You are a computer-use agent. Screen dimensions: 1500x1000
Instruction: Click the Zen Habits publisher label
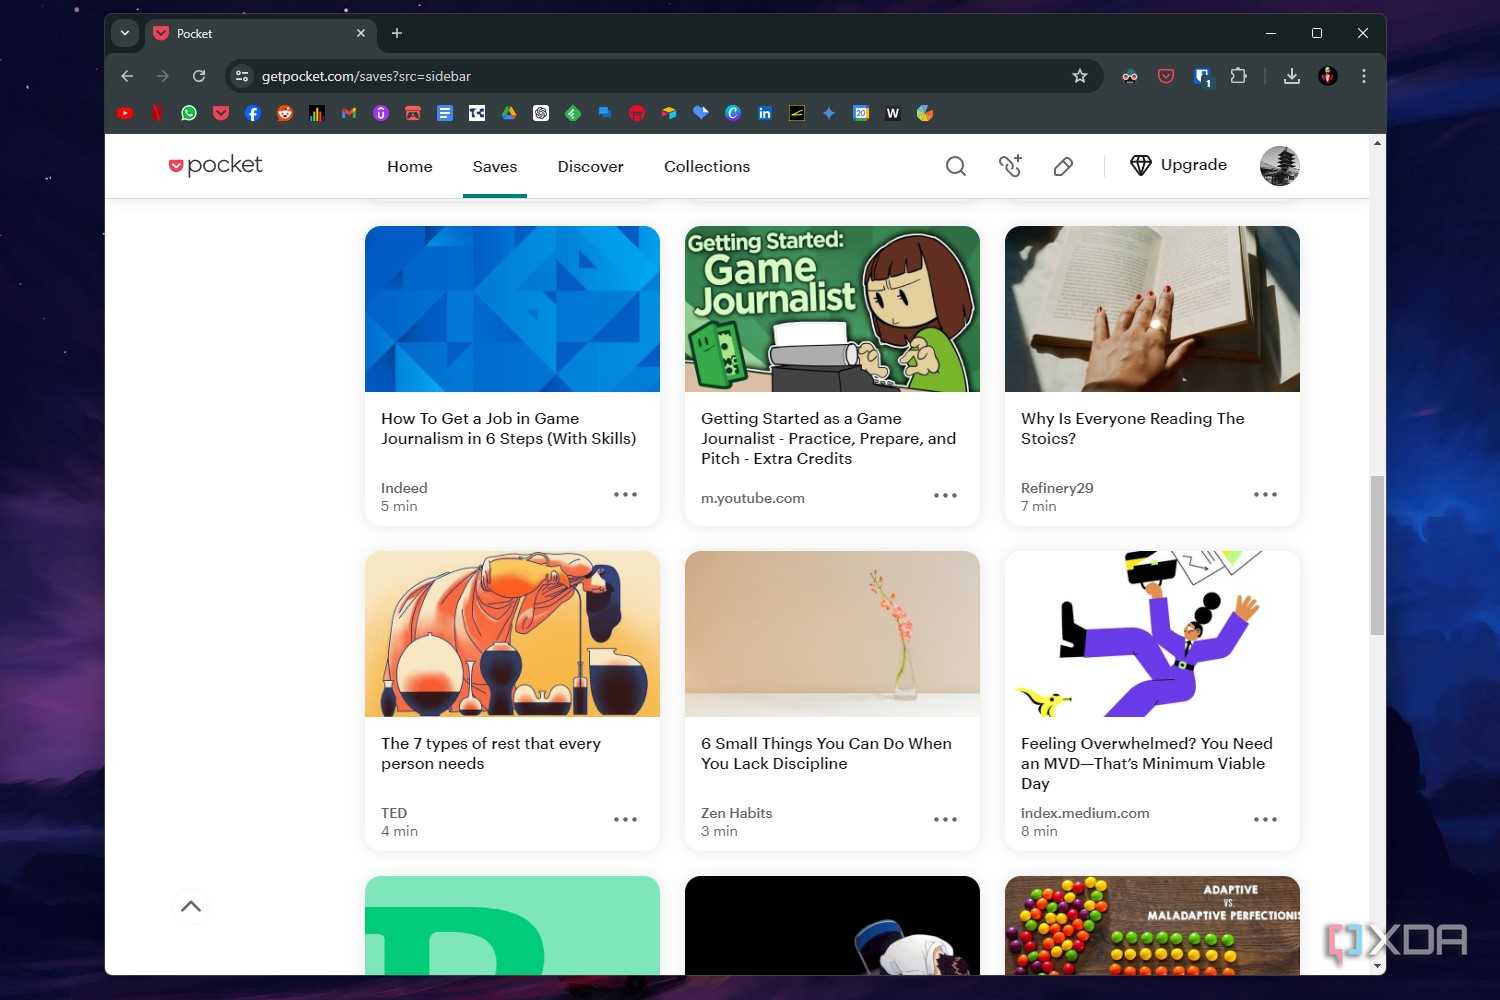click(736, 813)
